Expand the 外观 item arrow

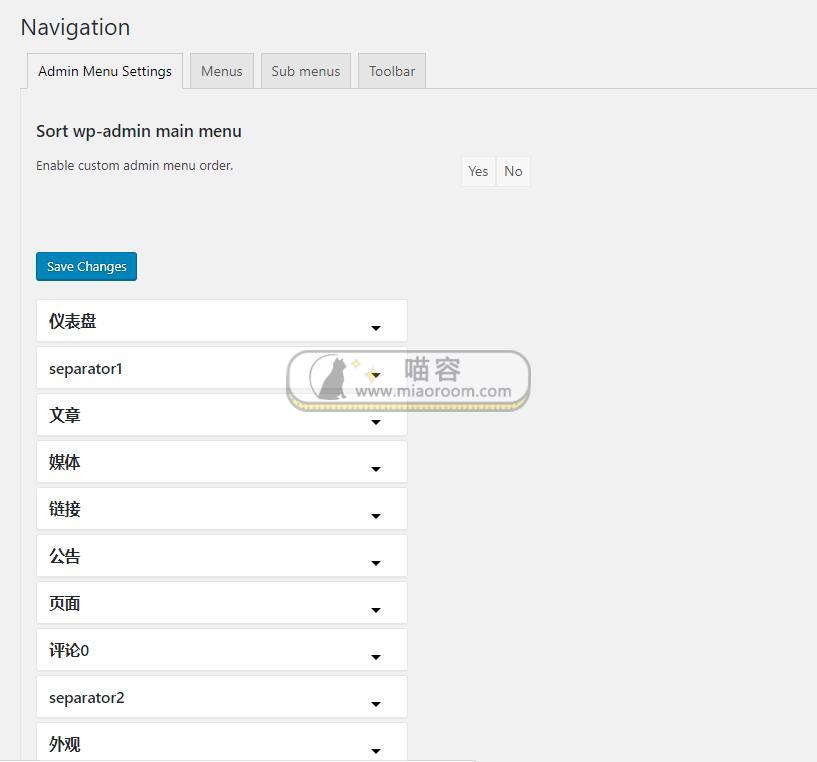pyautogui.click(x=376, y=751)
